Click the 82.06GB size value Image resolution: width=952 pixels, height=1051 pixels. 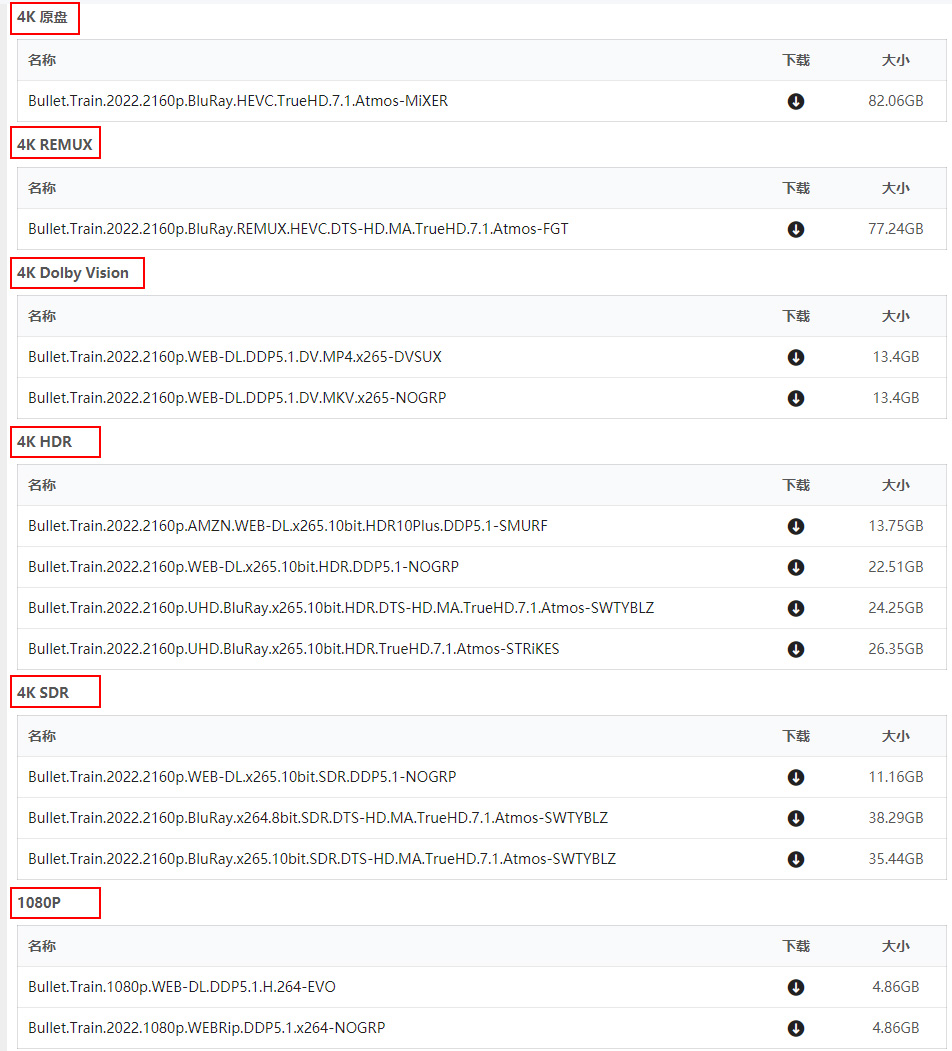tap(896, 101)
